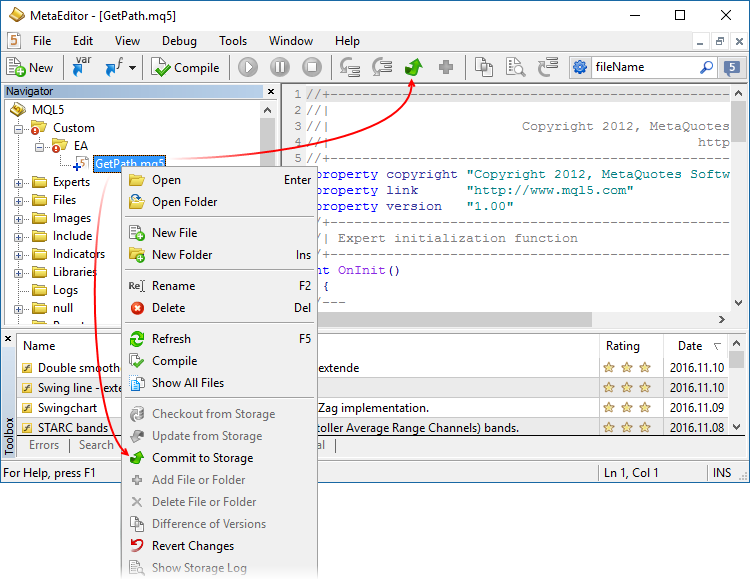
Task: Switch to the Errors tab in Toolbox
Action: tap(44, 445)
